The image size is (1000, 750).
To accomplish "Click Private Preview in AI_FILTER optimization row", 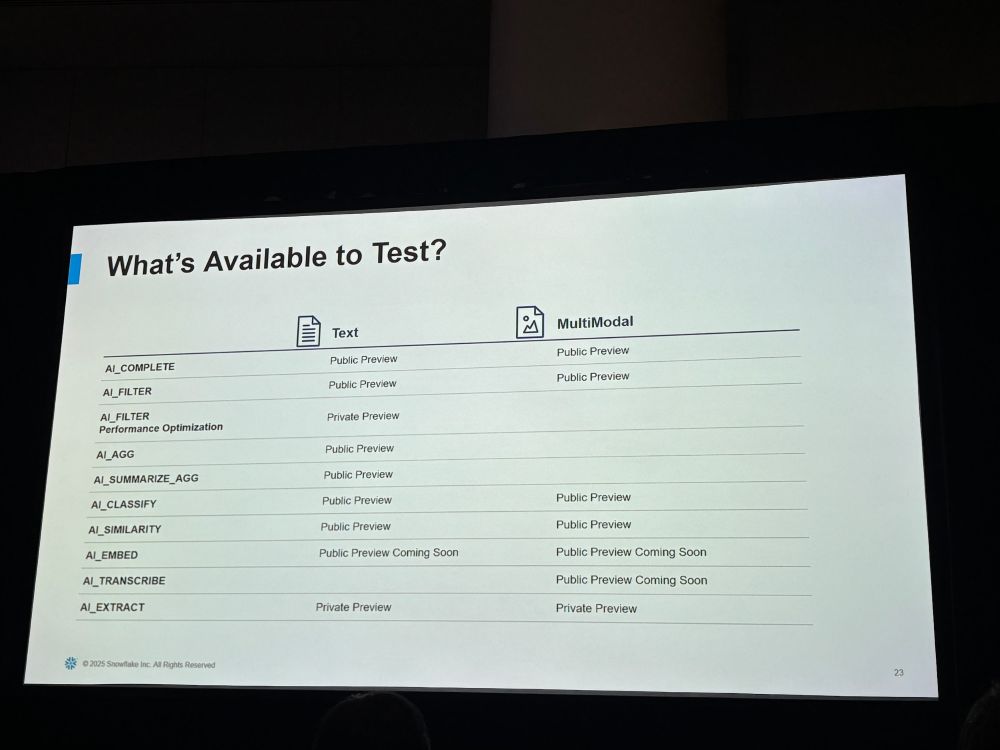I will click(363, 416).
